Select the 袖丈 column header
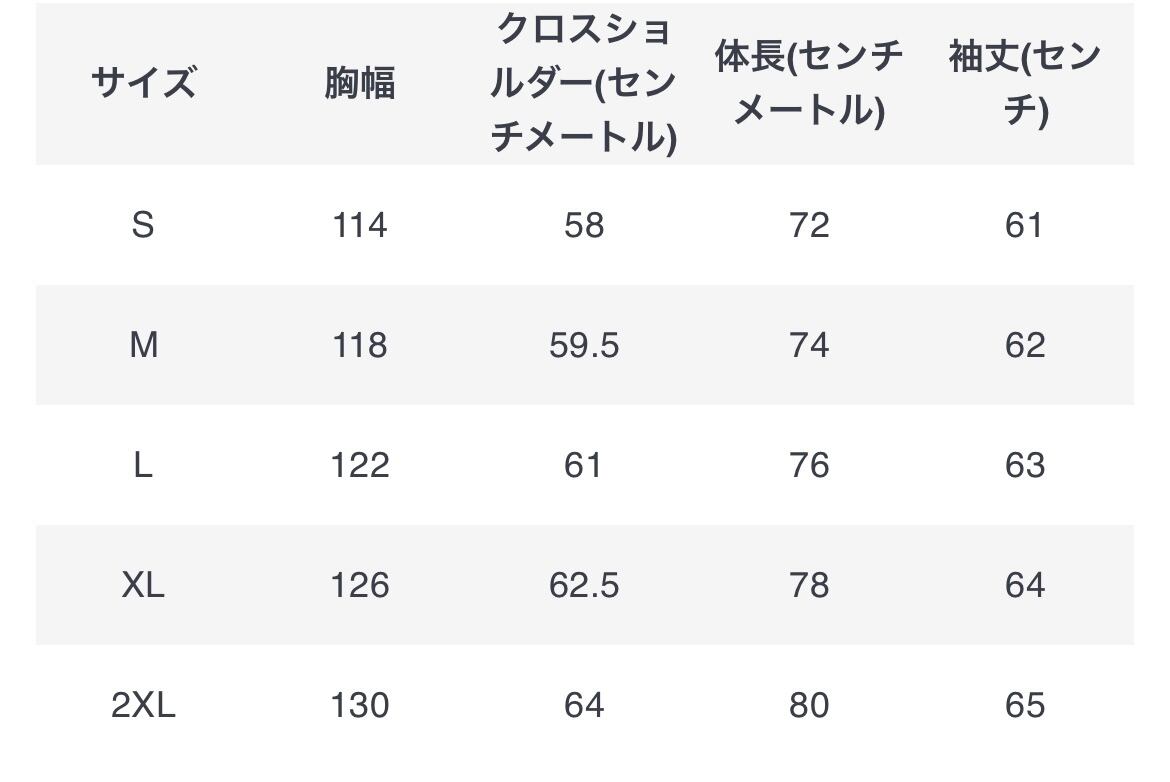Screen dimensions: 1170x782 (x=1024, y=83)
